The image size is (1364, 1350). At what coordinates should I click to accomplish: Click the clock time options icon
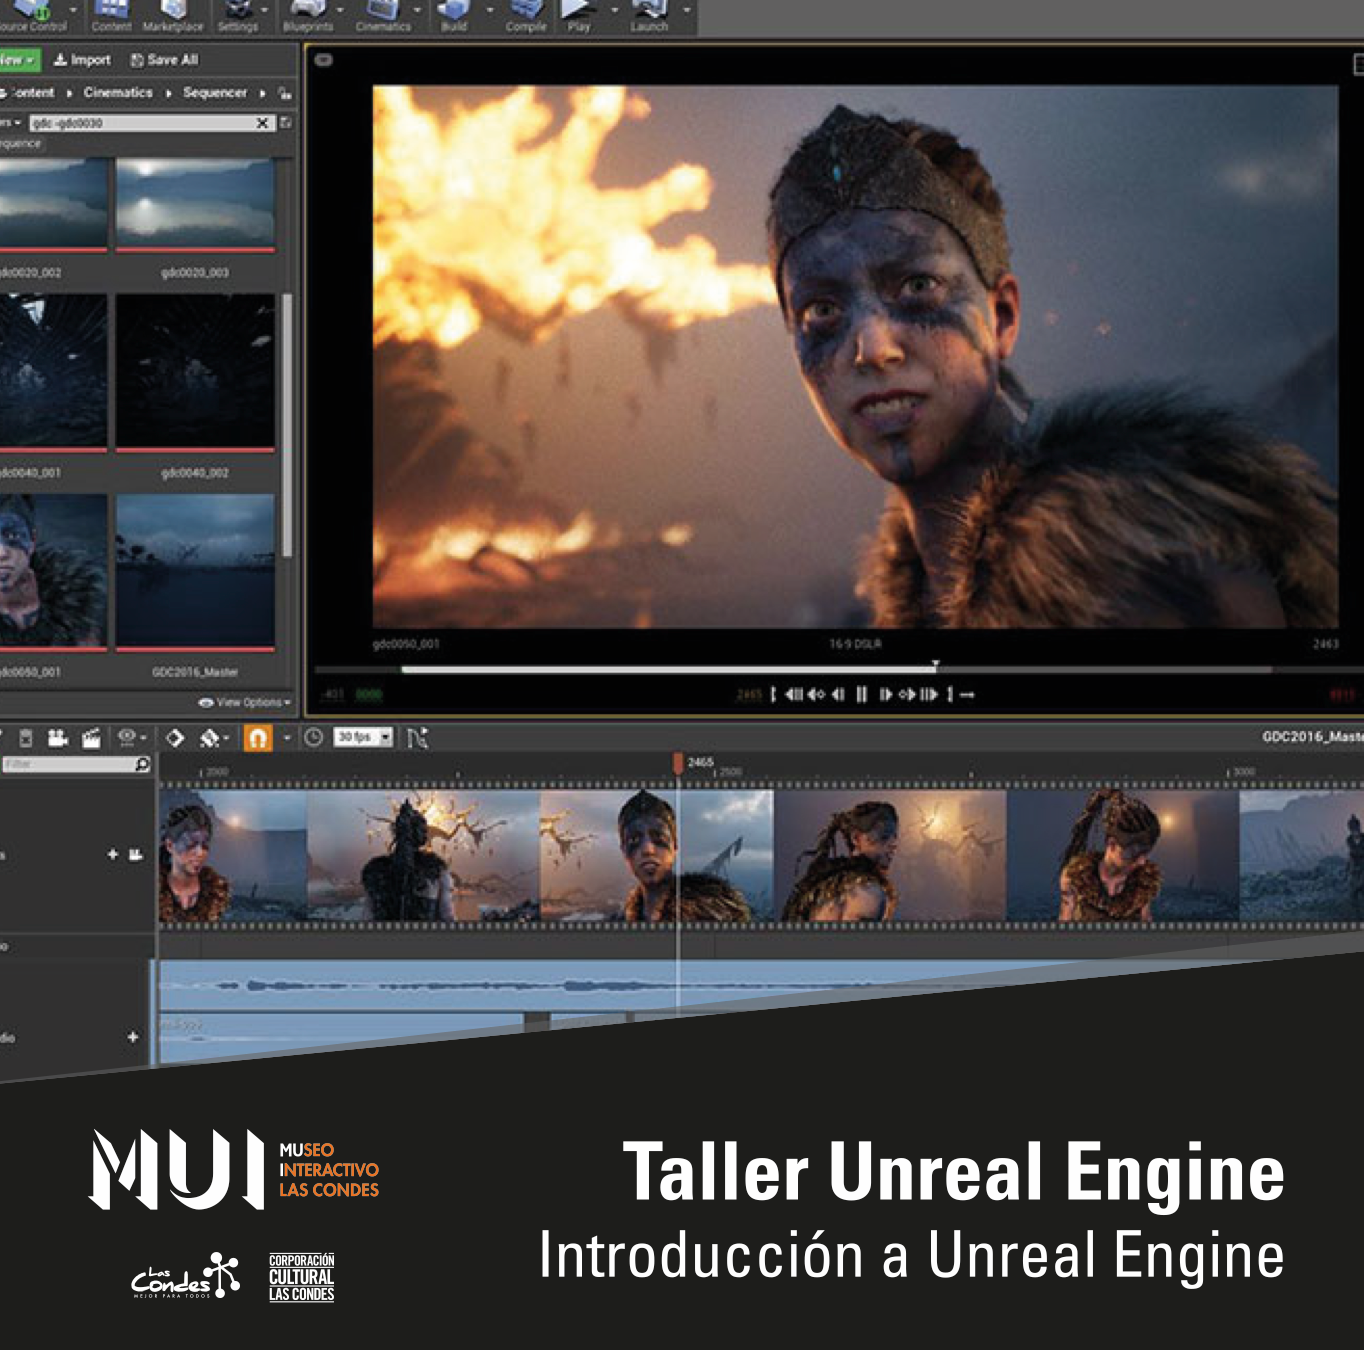313,738
